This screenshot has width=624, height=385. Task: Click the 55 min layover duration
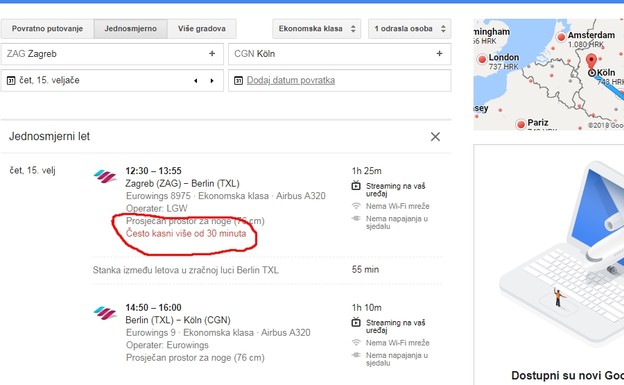(x=365, y=270)
